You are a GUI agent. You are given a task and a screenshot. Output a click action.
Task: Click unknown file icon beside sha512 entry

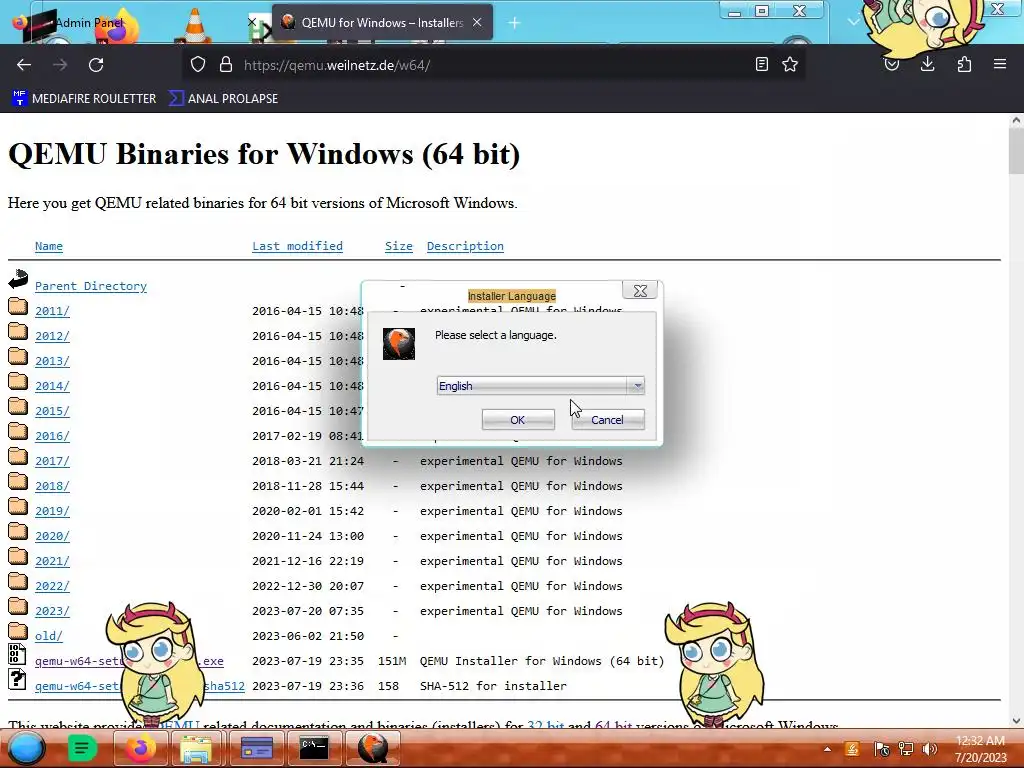point(17,679)
